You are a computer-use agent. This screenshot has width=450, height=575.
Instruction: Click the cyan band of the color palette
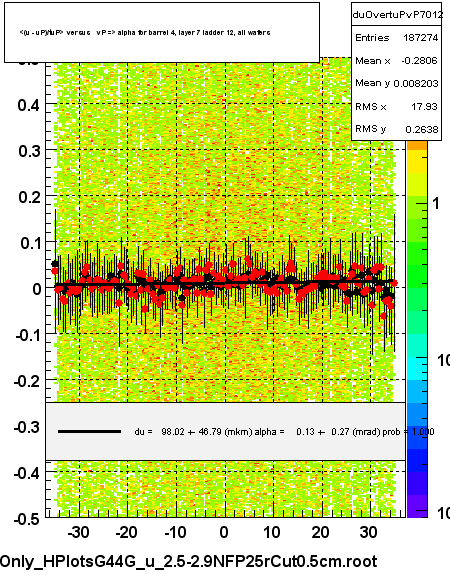417,369
